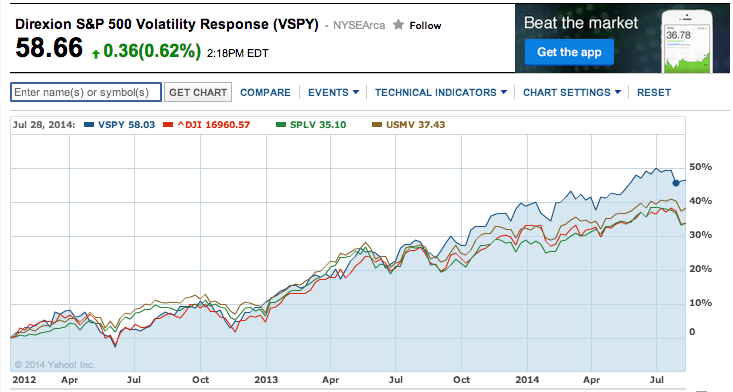Click the 58.66 price value
The height and width of the screenshot is (392, 733).
tap(49, 48)
